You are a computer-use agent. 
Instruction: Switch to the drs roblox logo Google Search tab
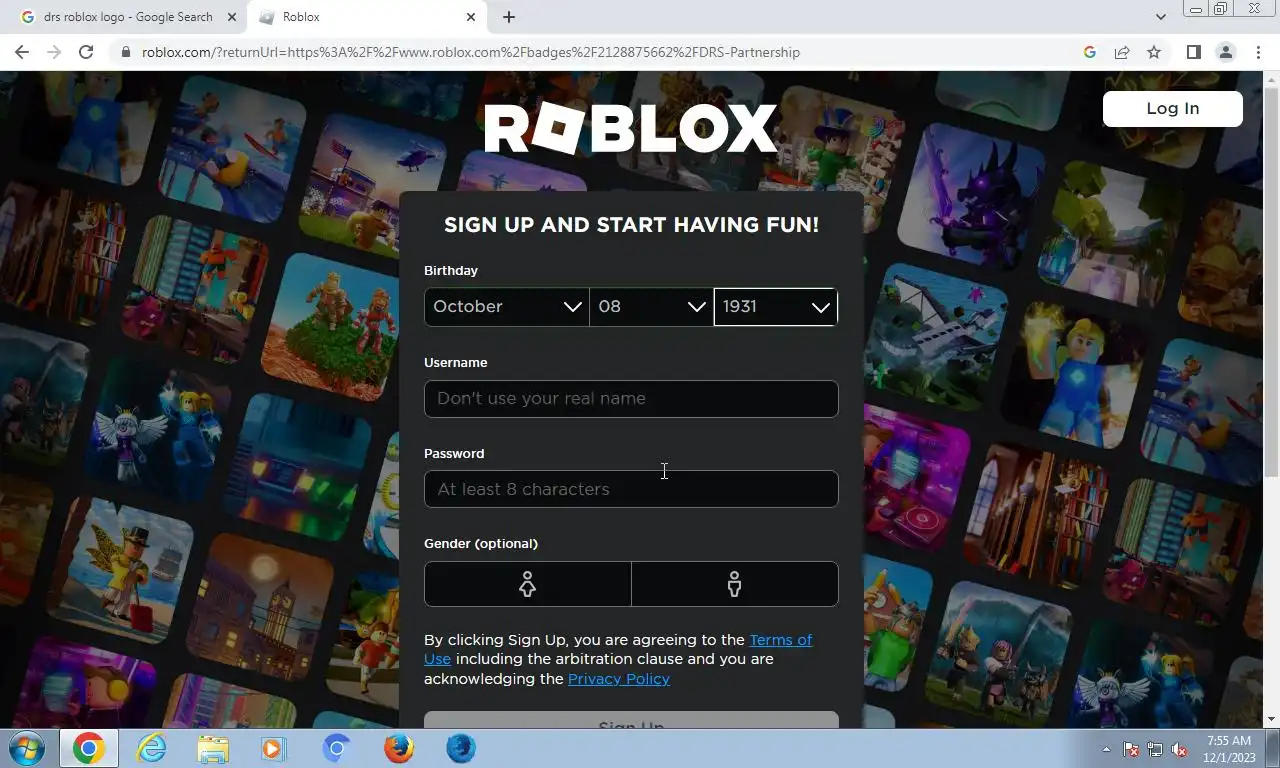pos(128,17)
